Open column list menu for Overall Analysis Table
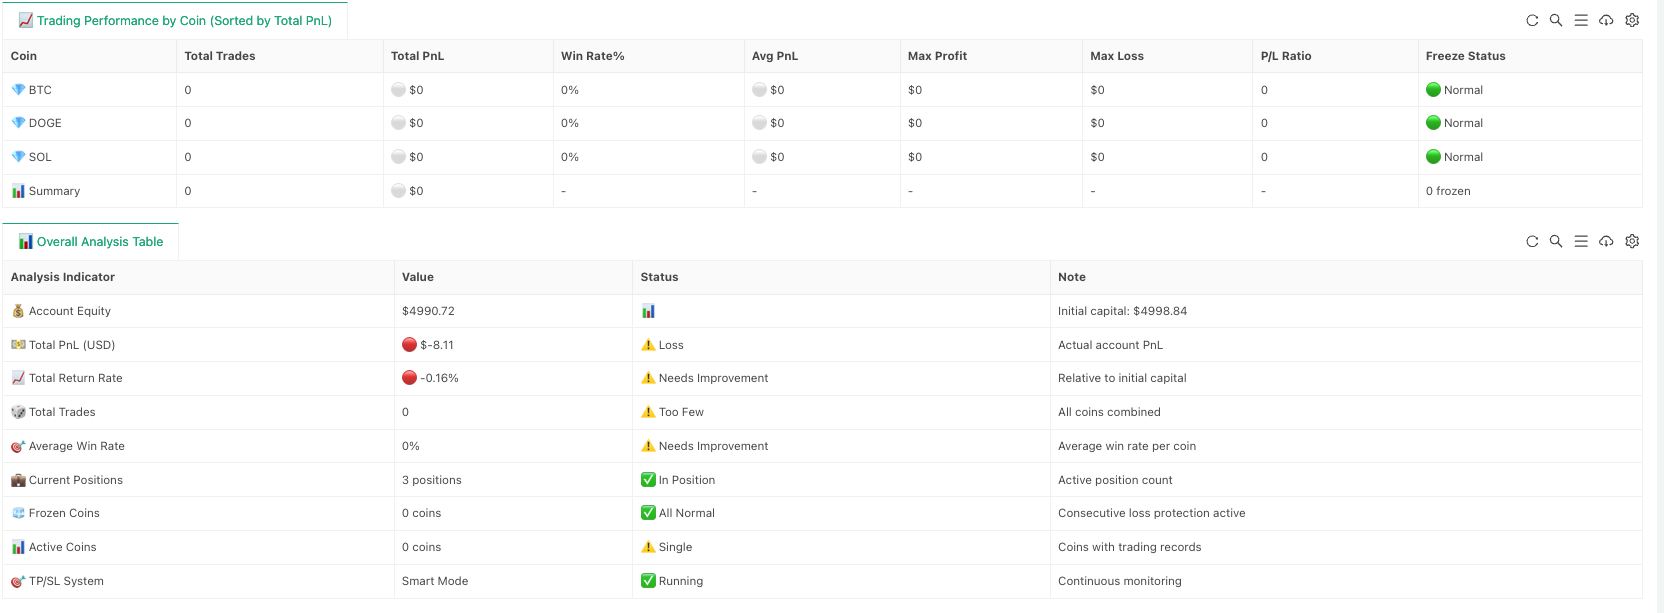Screen dimensions: 1664x613 coord(1581,241)
